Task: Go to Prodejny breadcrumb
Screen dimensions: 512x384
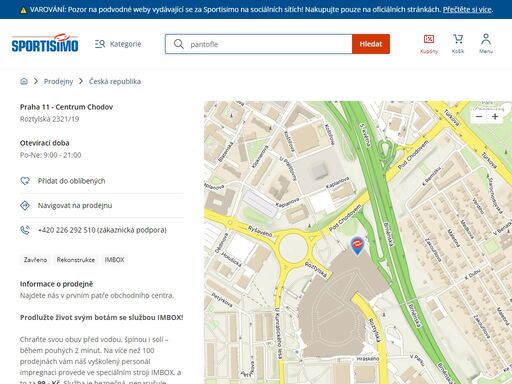Action: (58, 81)
